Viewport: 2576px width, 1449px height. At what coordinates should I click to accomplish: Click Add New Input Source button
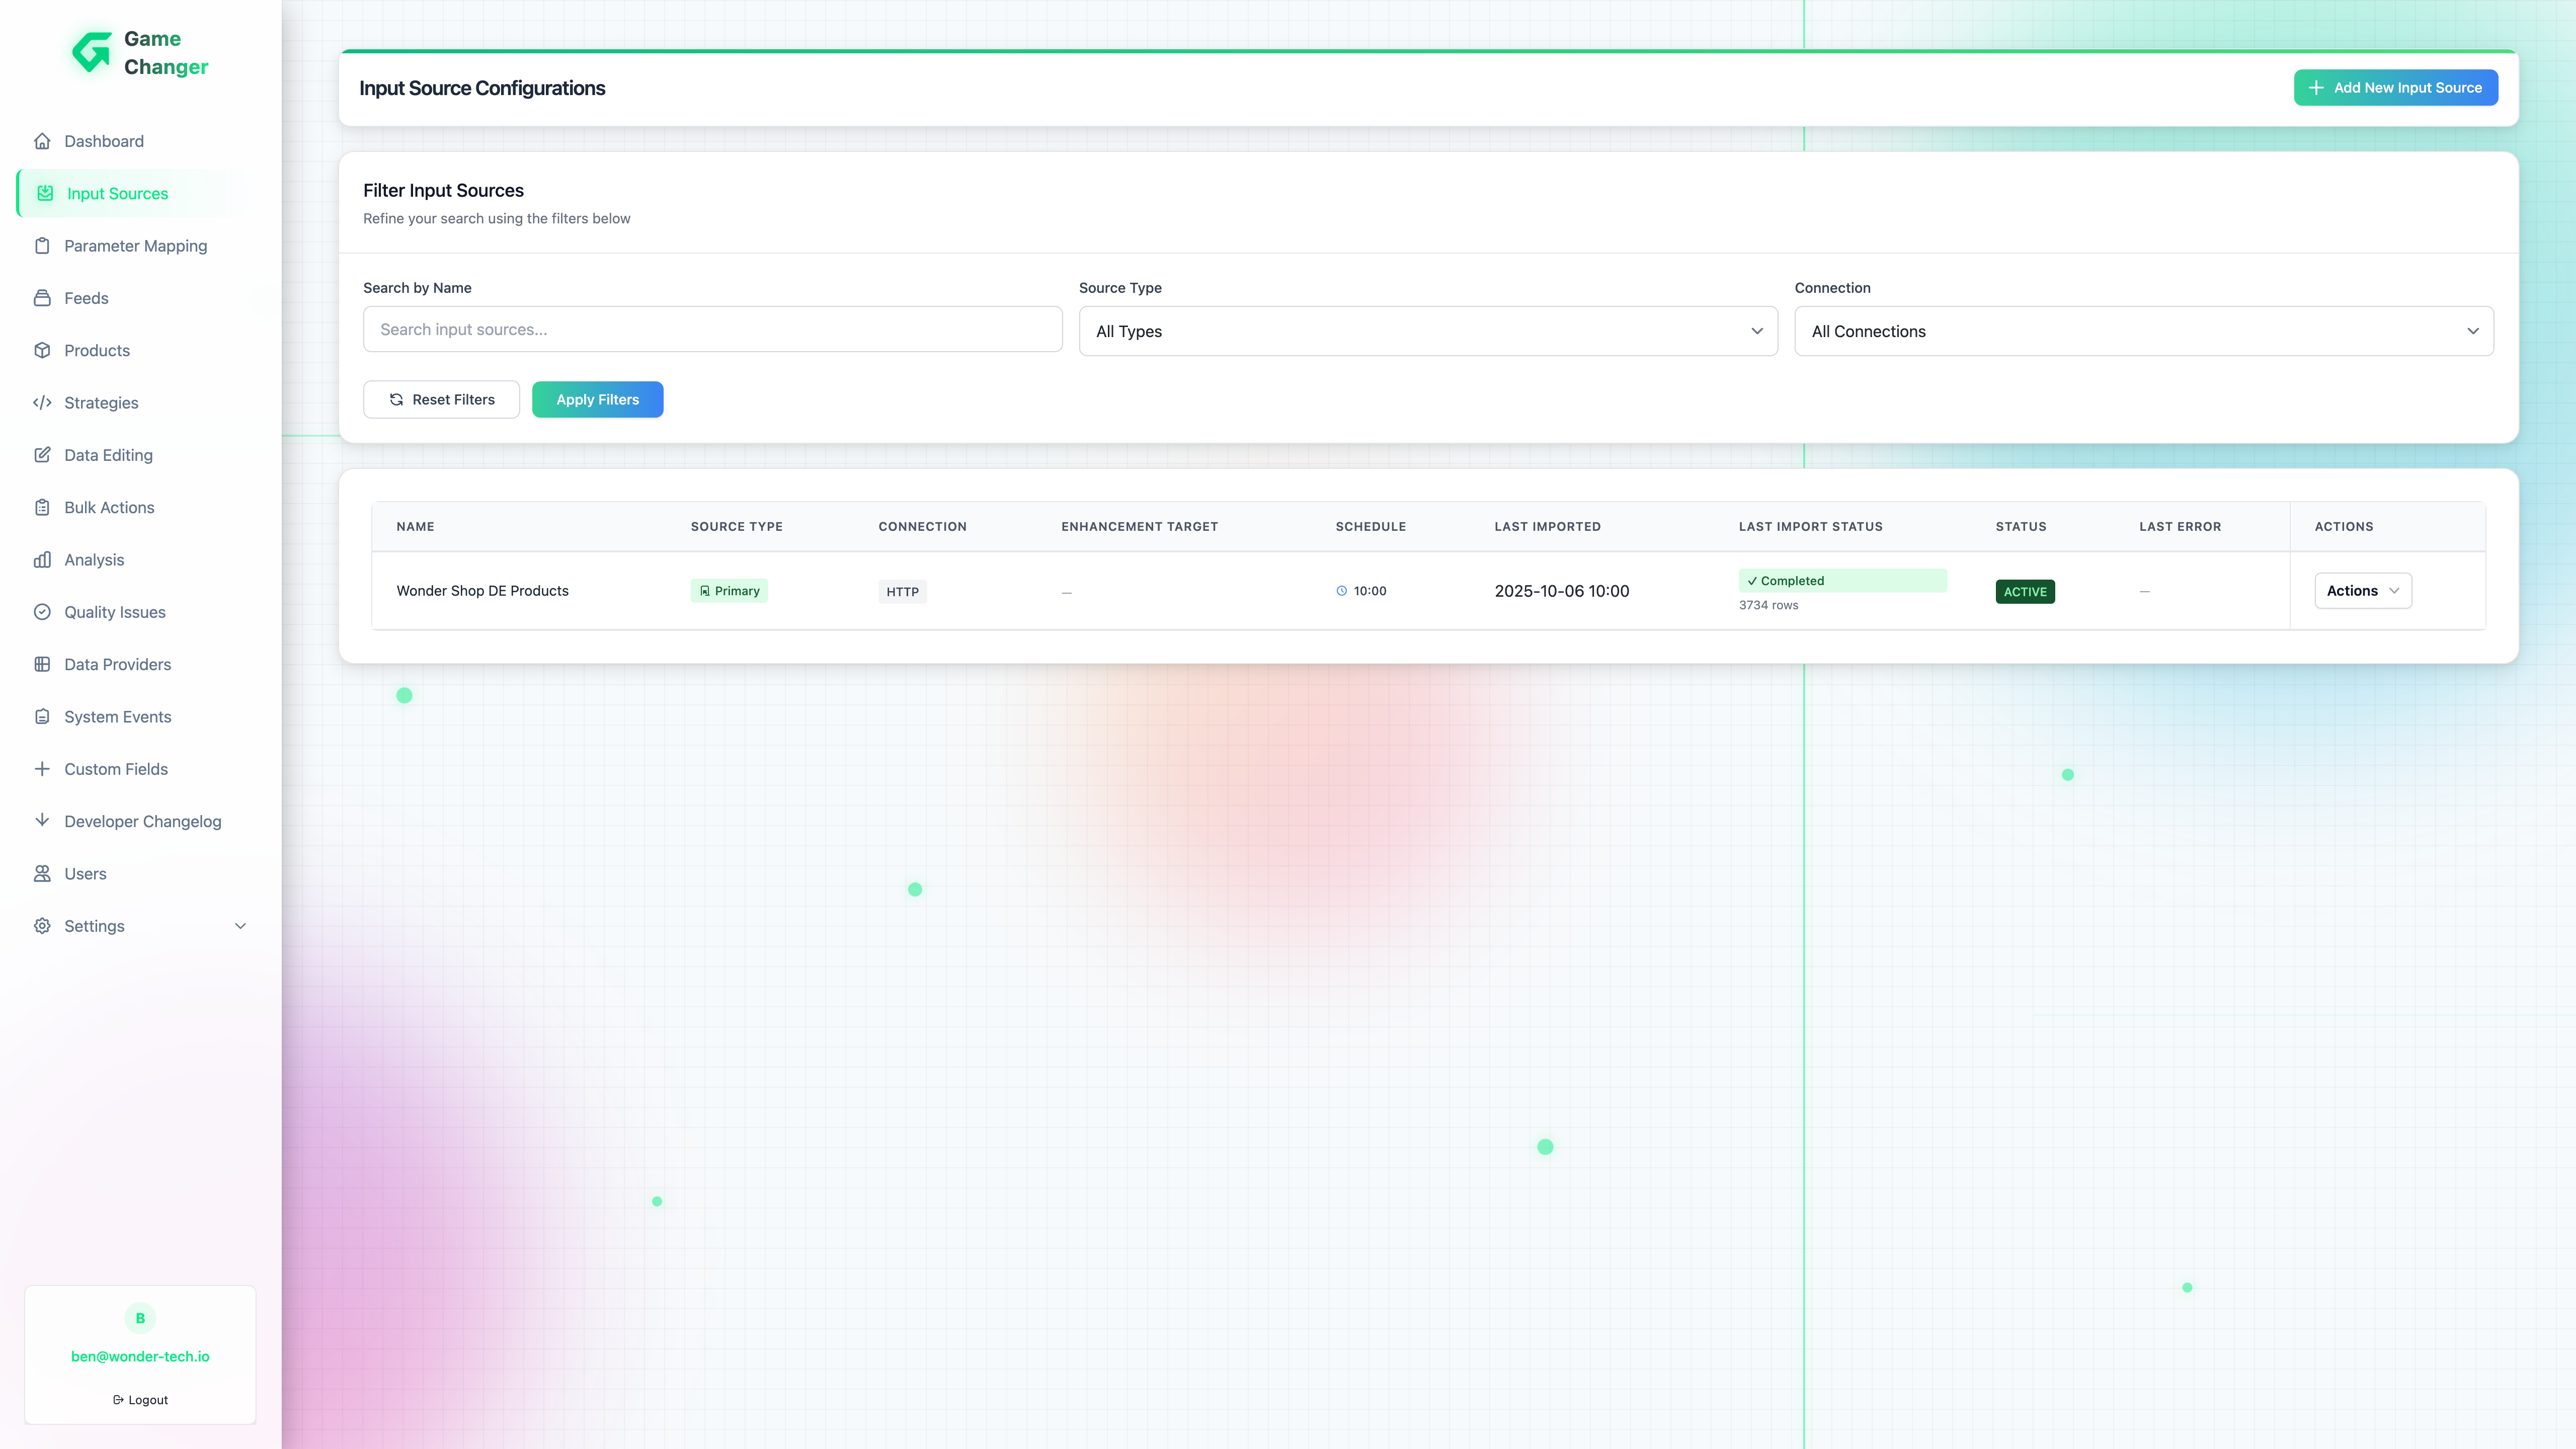pyautogui.click(x=2395, y=88)
